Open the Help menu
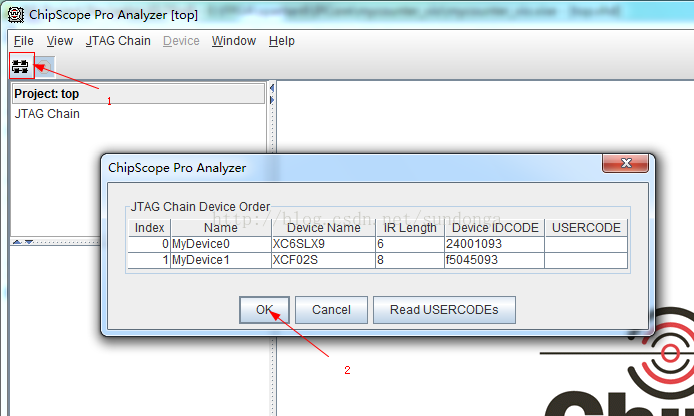694x416 pixels. point(281,41)
